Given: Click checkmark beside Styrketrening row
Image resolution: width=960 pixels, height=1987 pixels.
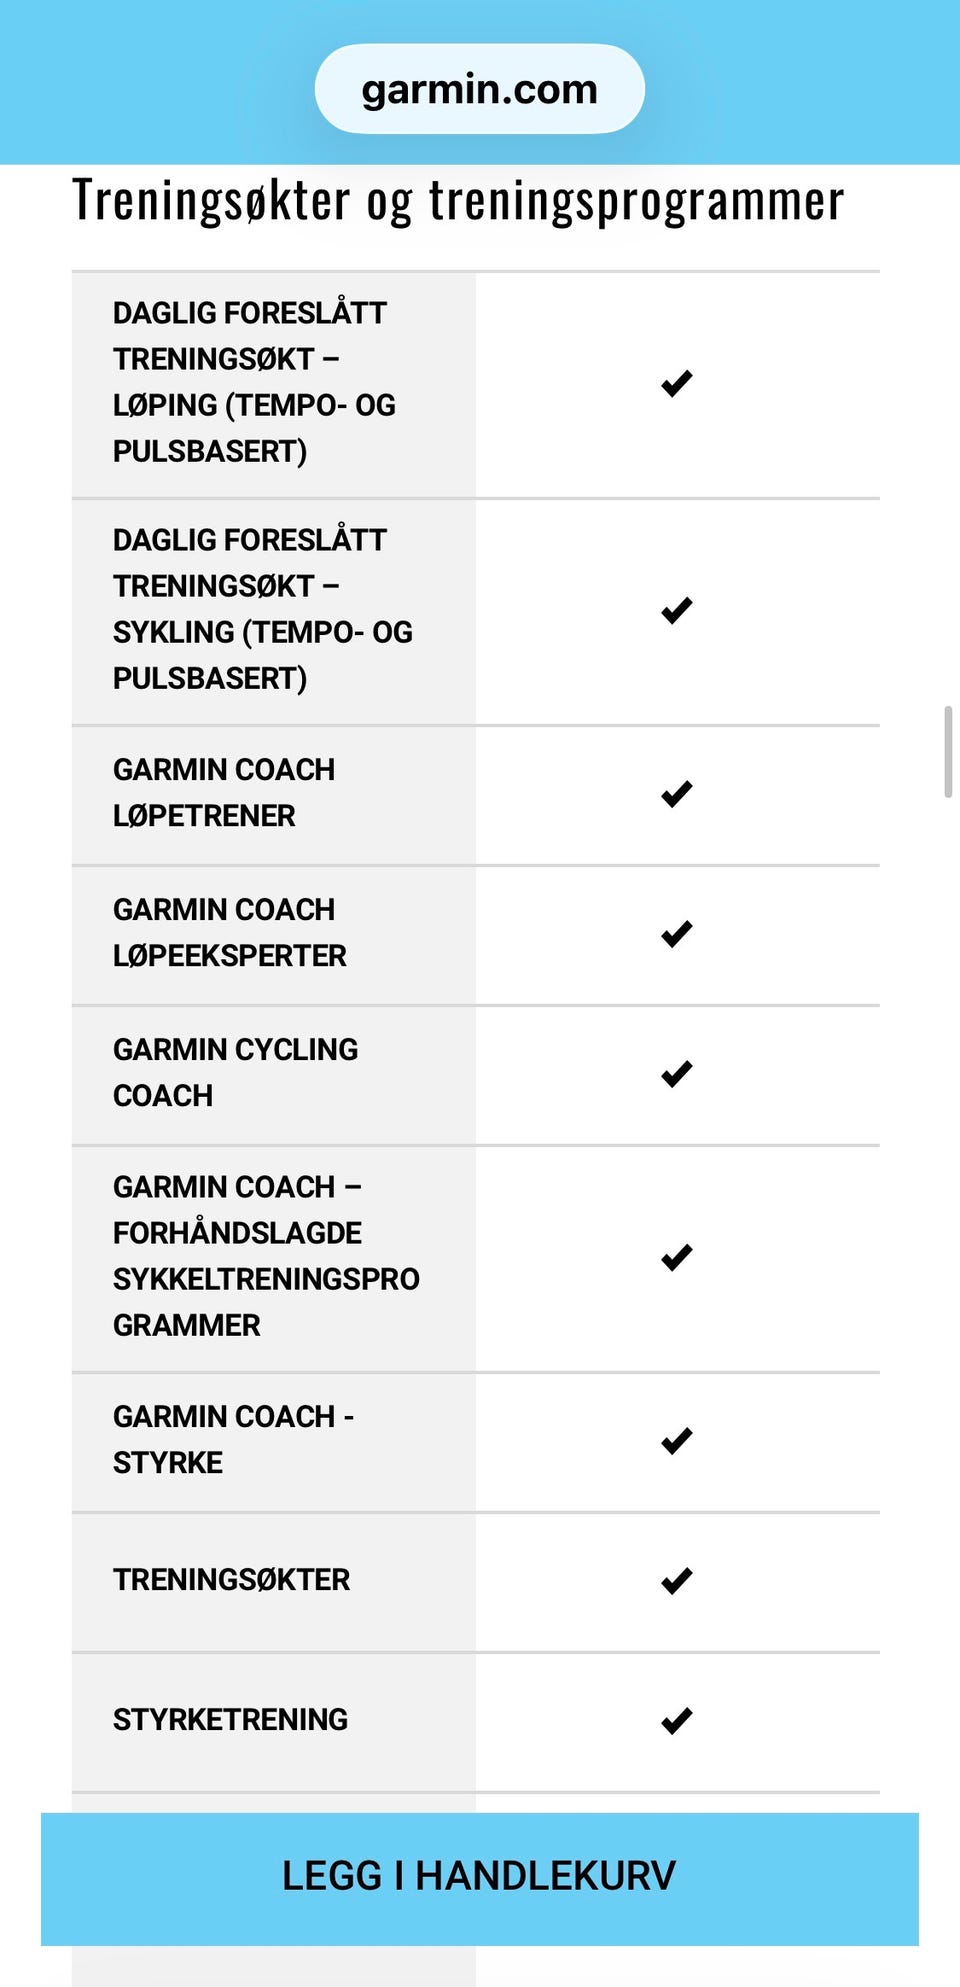Looking at the screenshot, I should click(677, 1721).
